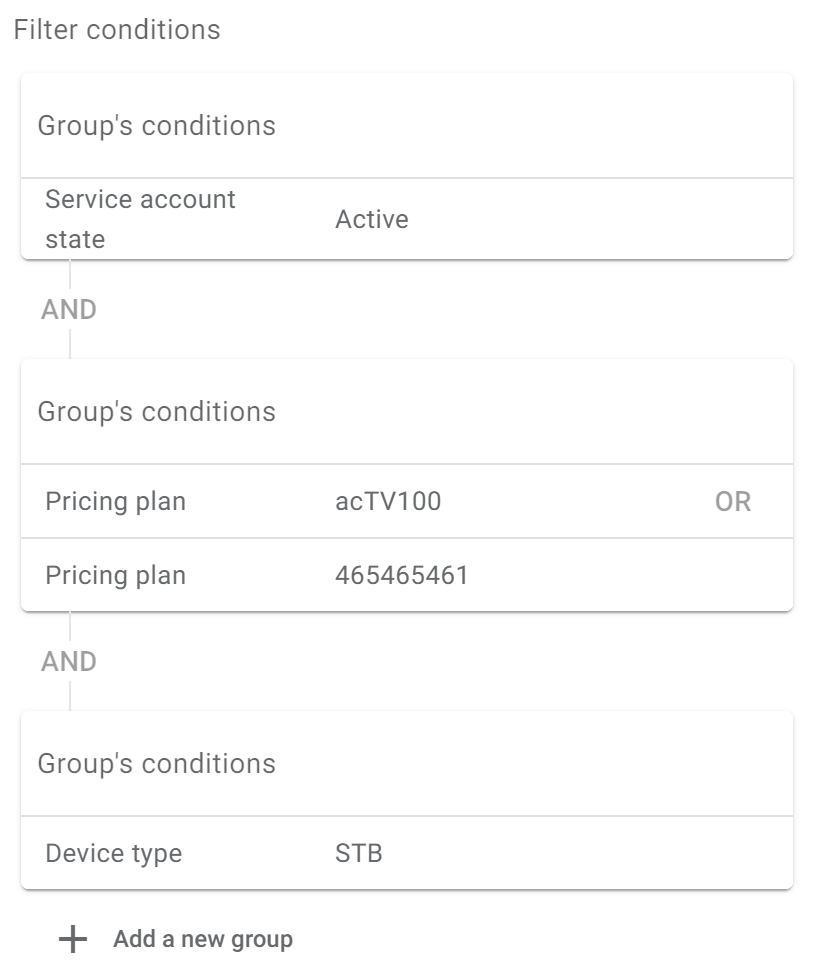Click the first AND connector label

click(69, 310)
